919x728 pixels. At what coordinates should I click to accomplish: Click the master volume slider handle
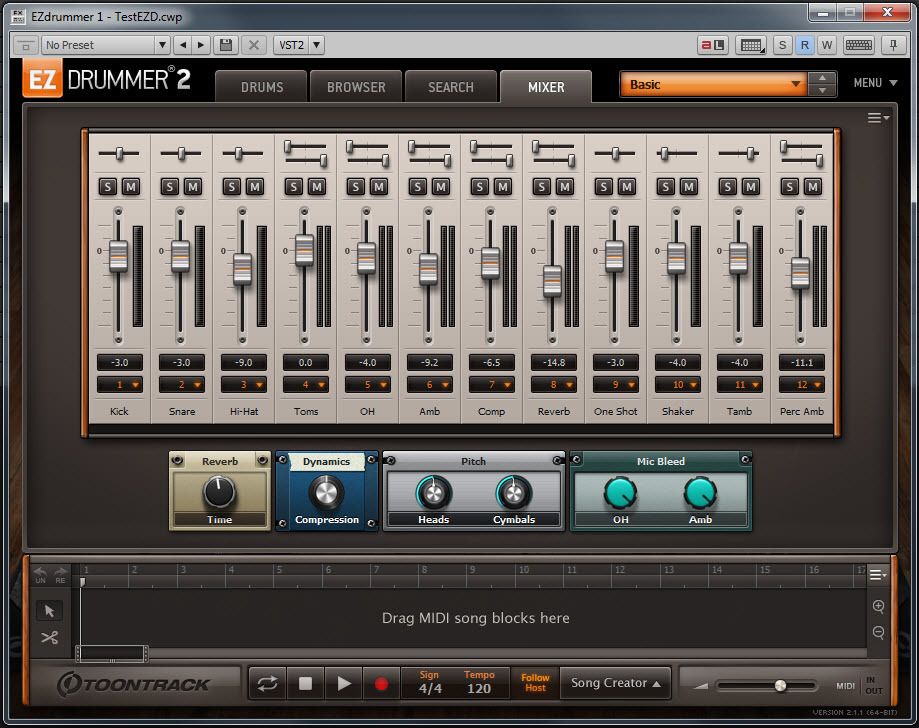coord(780,686)
